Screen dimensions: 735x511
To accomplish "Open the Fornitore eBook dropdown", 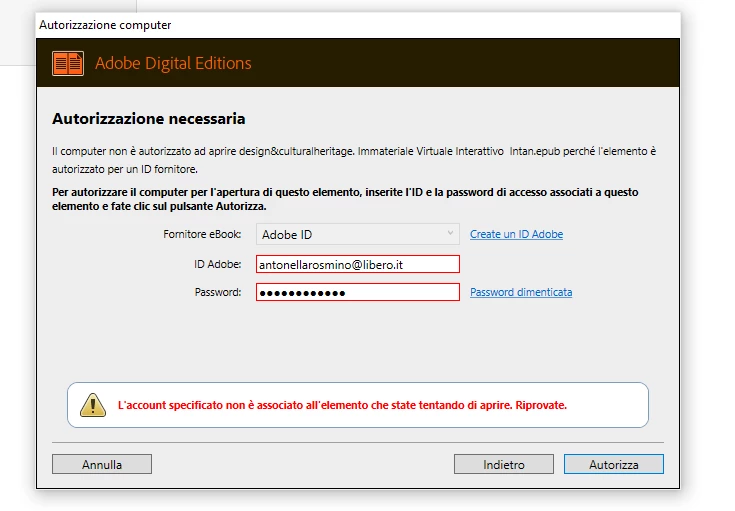I will (358, 234).
